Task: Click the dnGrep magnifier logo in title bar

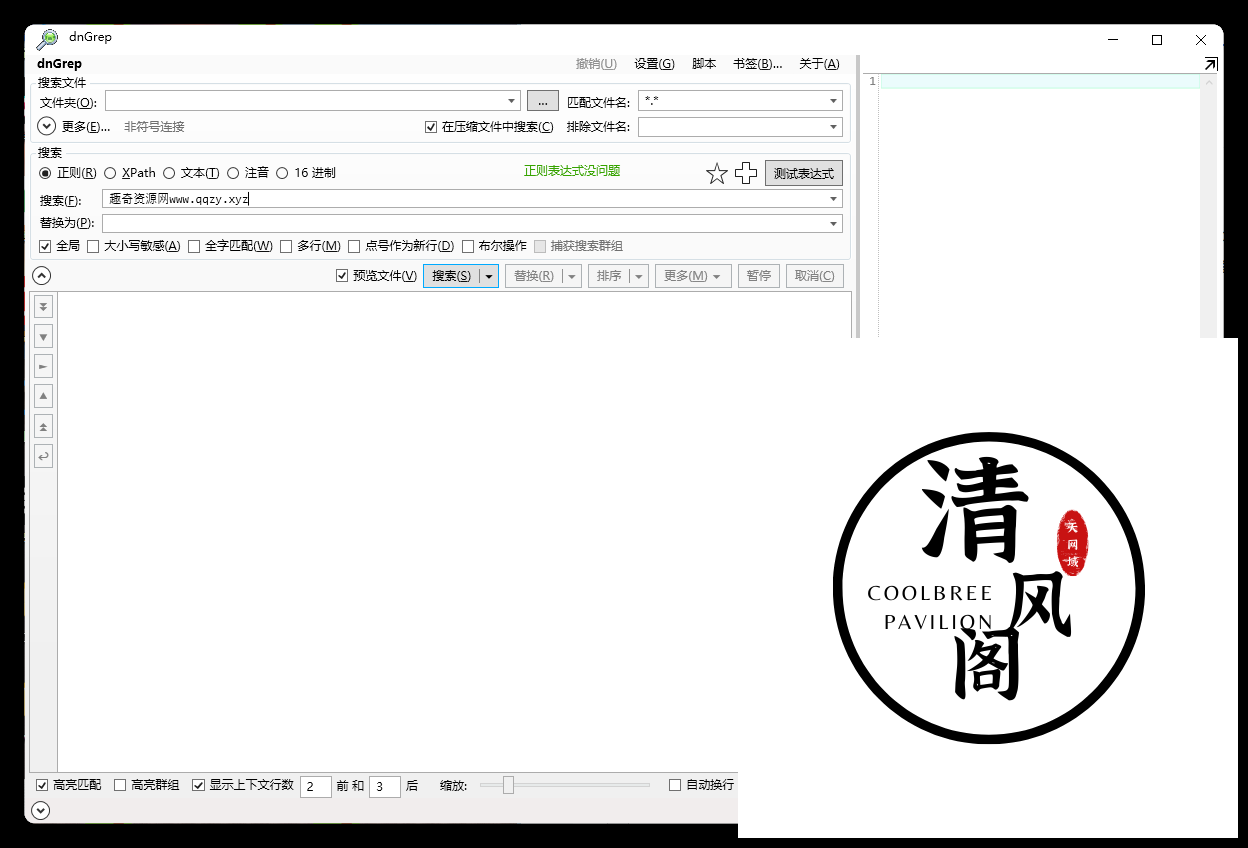Action: coord(47,39)
